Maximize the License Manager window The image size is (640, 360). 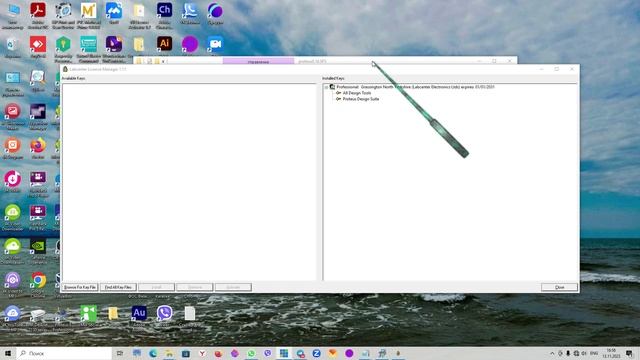(x=557, y=69)
